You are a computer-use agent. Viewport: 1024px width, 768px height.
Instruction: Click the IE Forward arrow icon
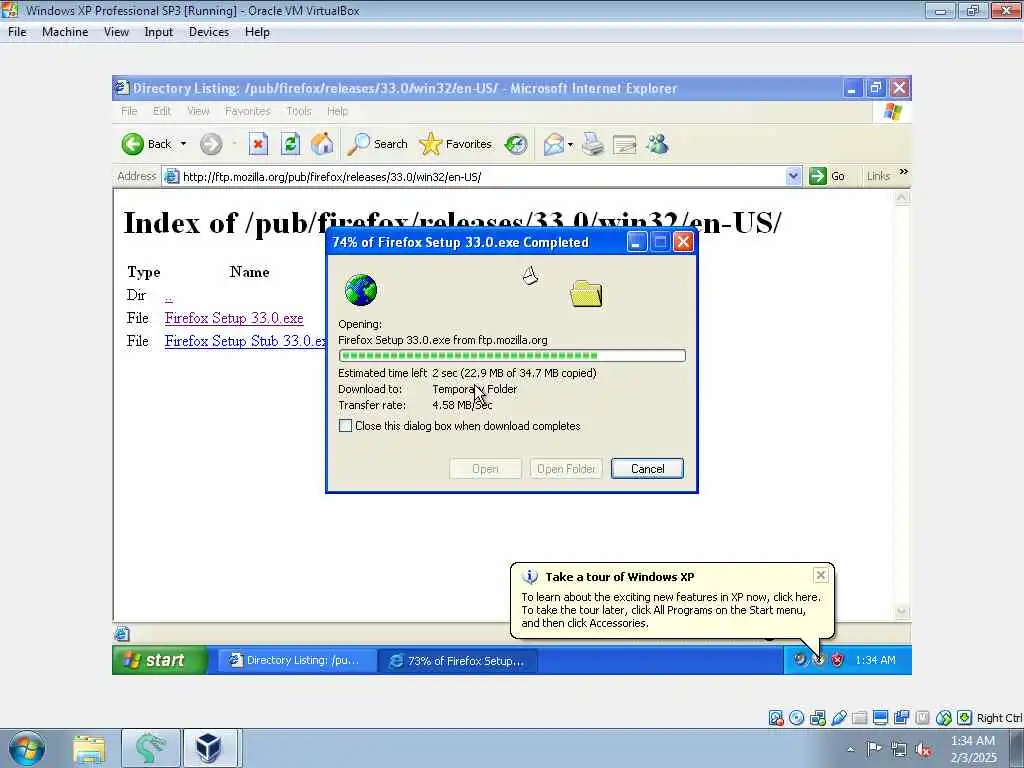(x=211, y=144)
